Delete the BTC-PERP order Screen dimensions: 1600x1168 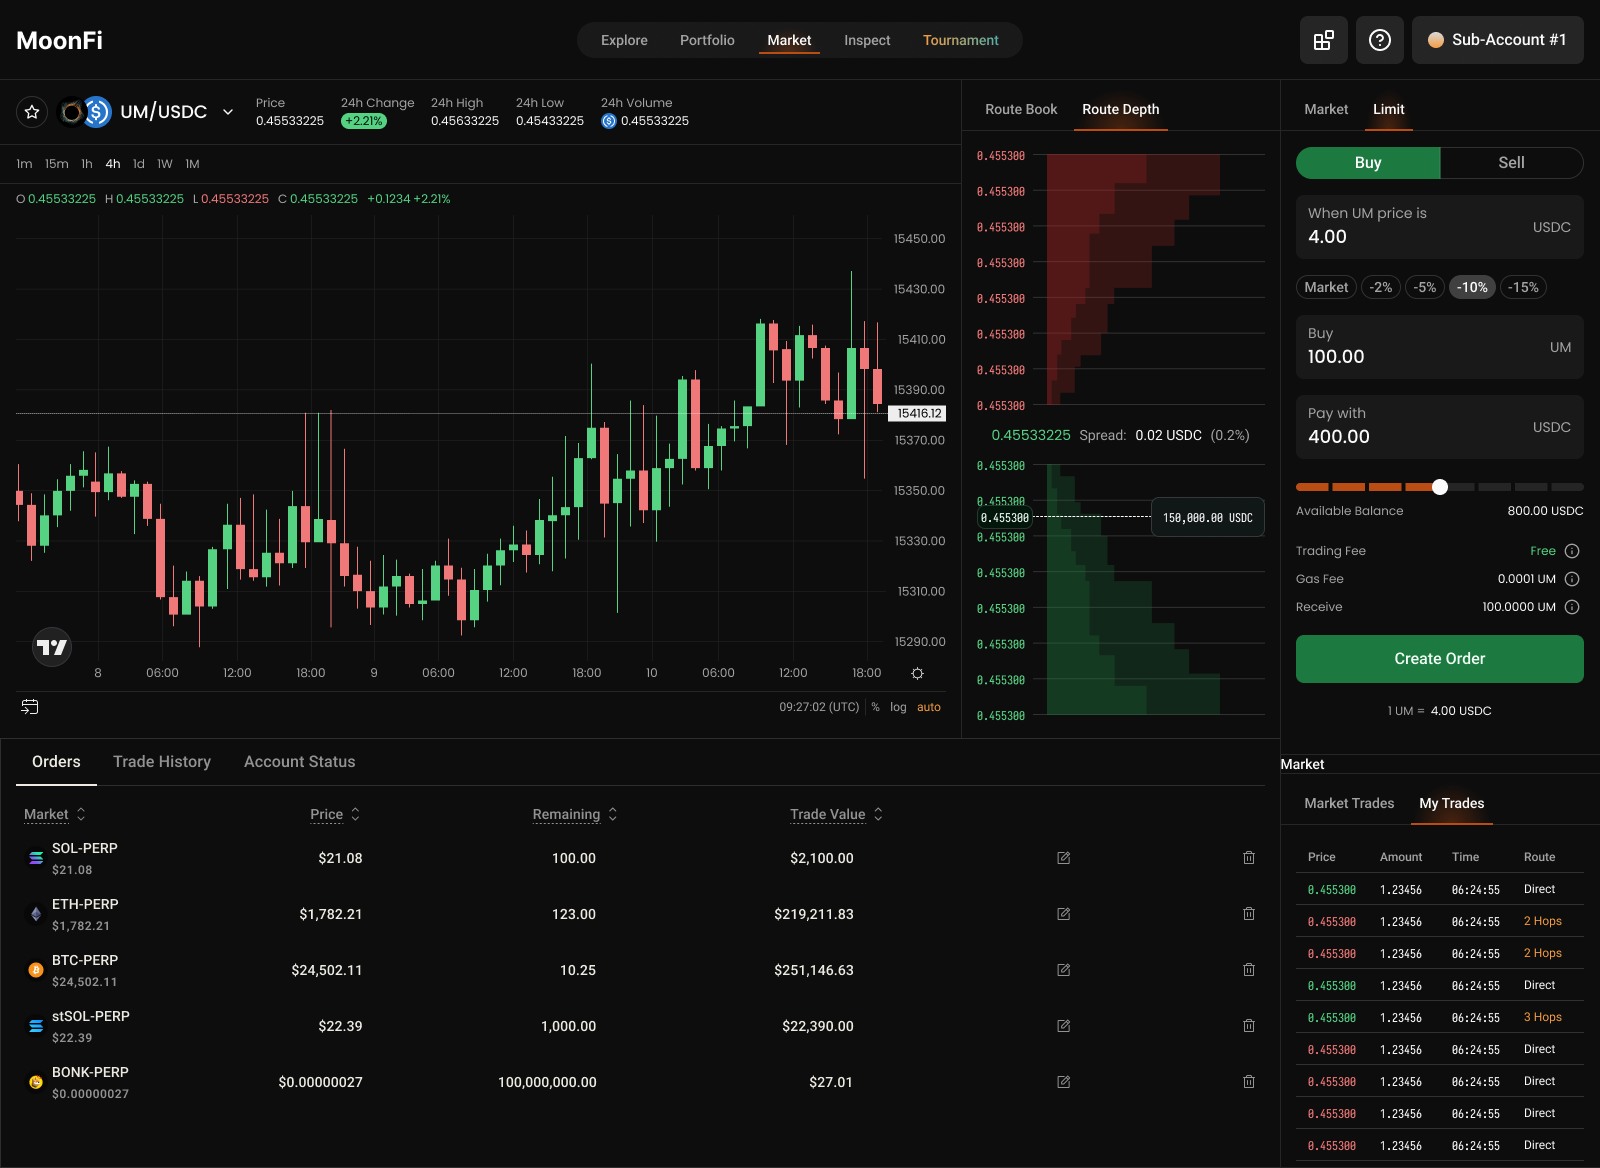[x=1248, y=970]
